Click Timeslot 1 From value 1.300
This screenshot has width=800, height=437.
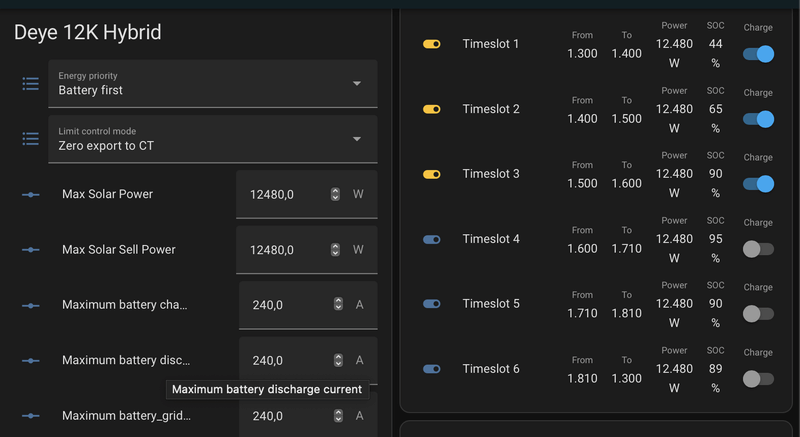pyautogui.click(x=582, y=54)
